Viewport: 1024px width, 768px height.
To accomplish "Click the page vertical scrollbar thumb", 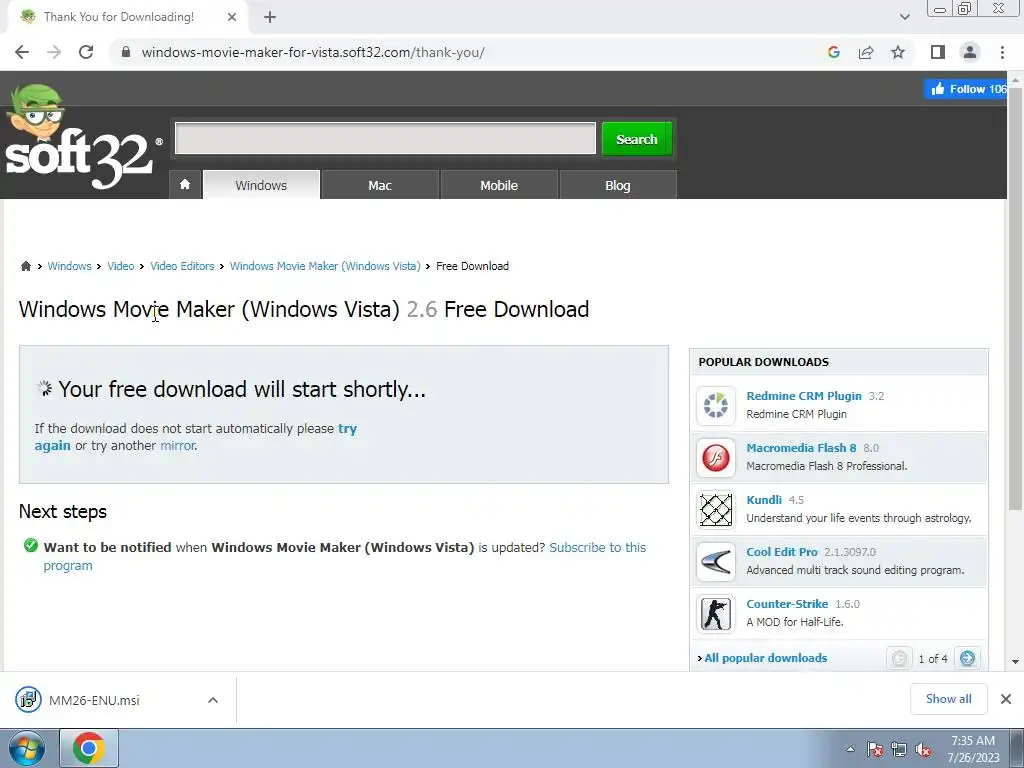I will [1015, 300].
